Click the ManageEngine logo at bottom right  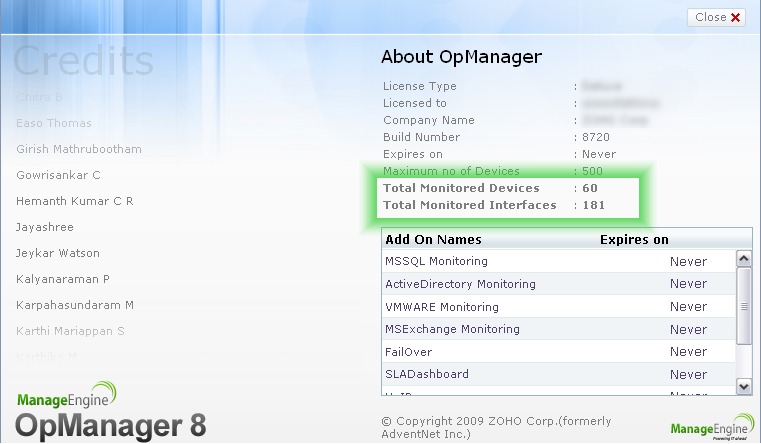point(712,427)
